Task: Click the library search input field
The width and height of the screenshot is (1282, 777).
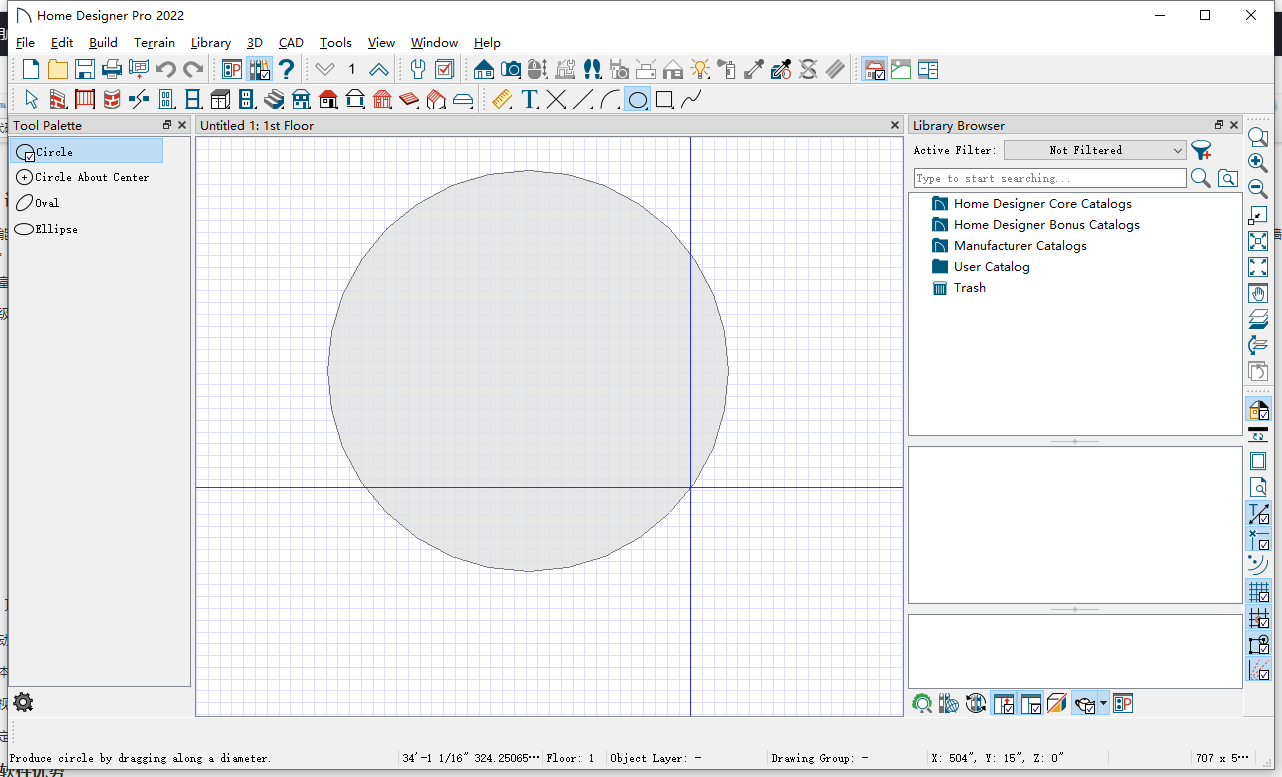Action: tap(1049, 178)
